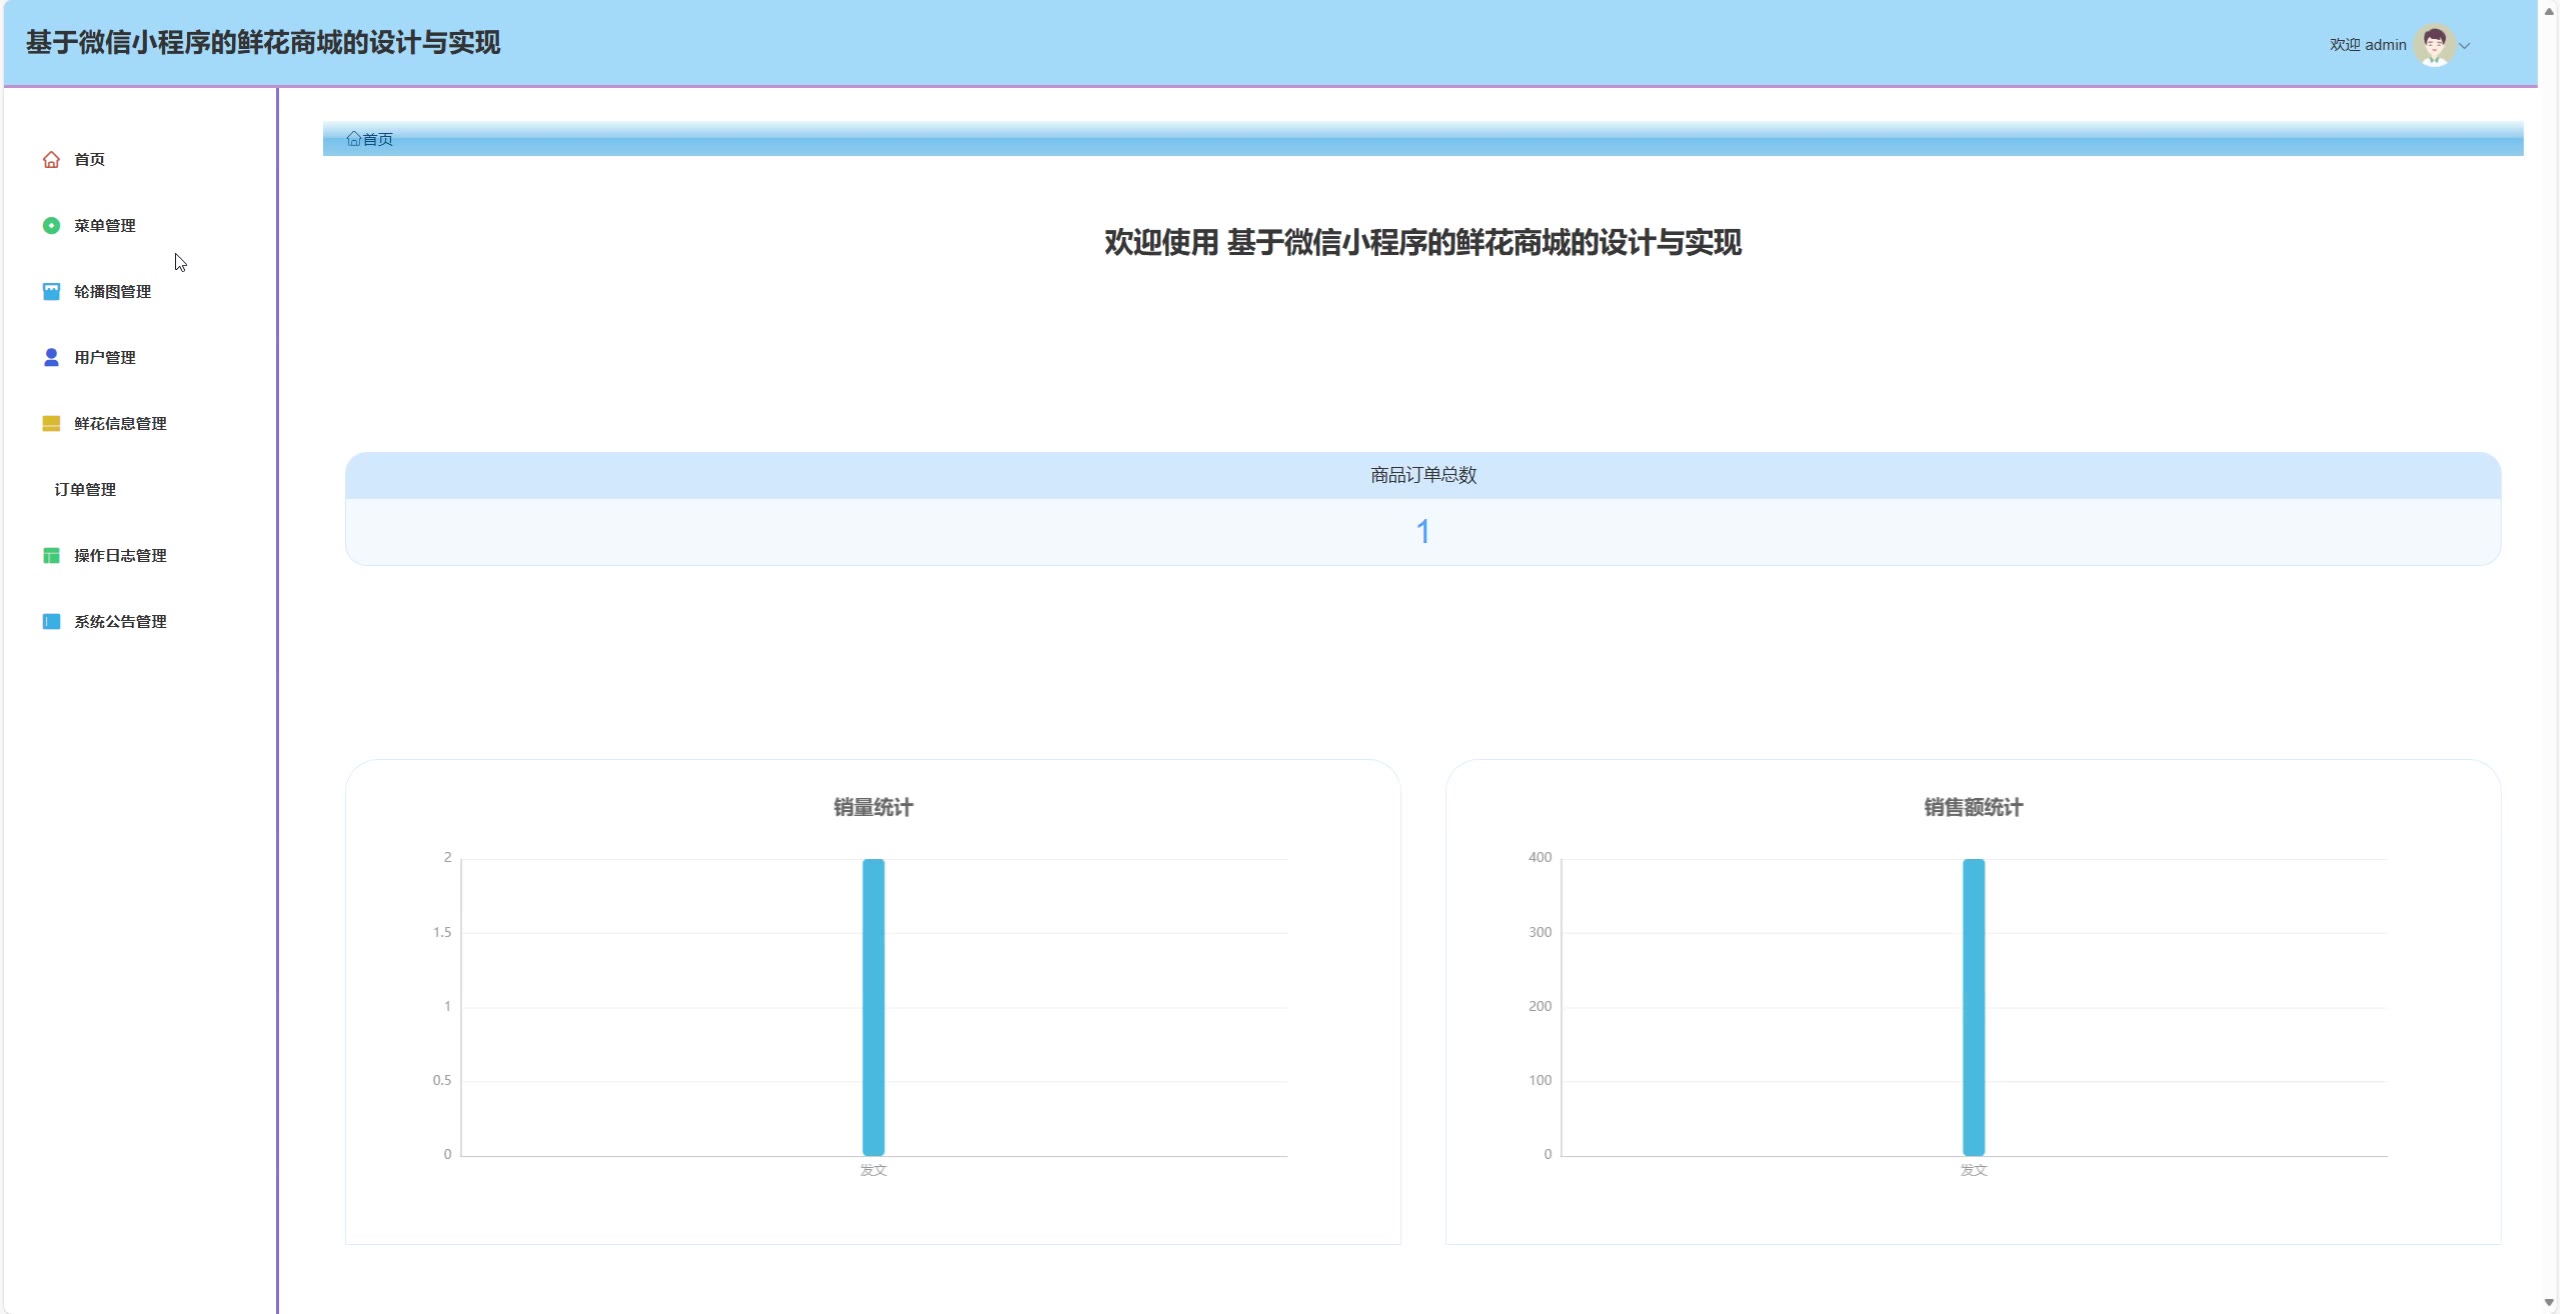Click the green operation log icon

(x=51, y=556)
